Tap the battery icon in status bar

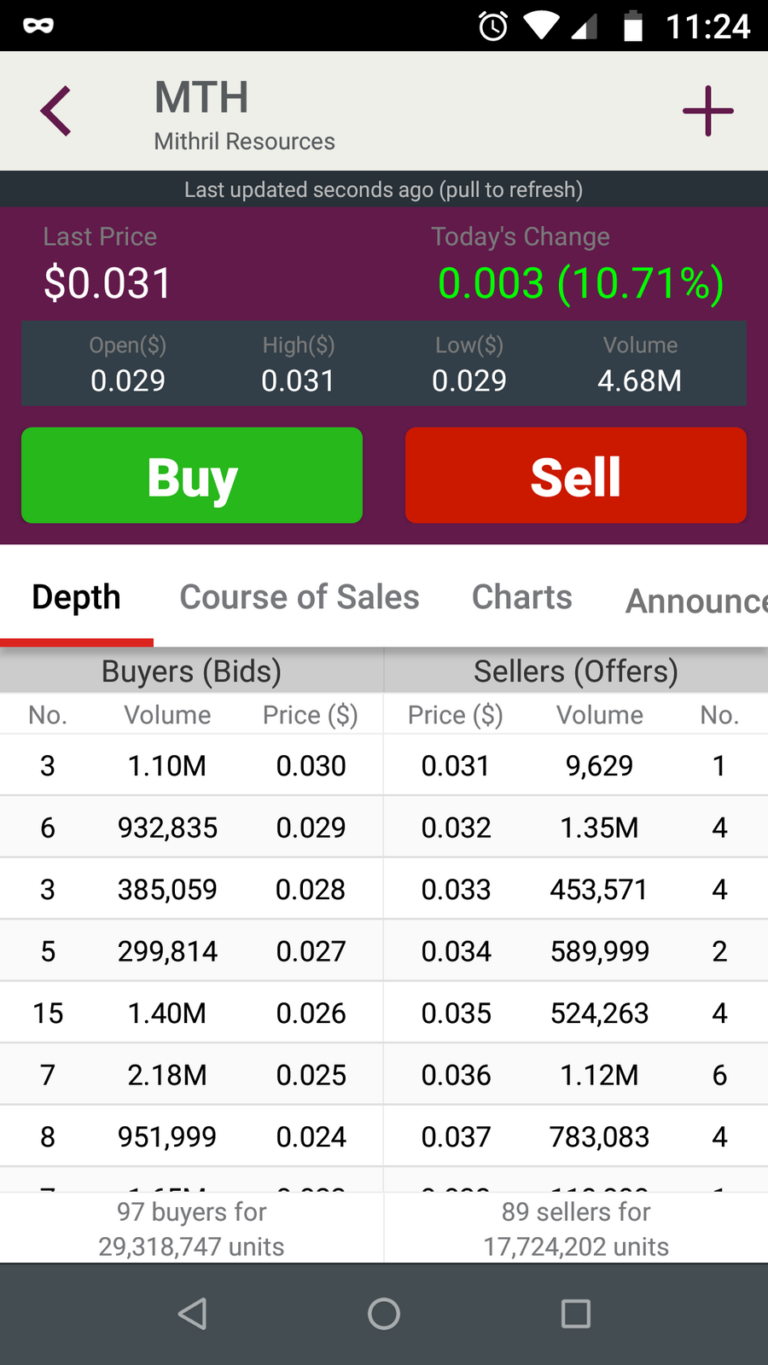coord(633,26)
